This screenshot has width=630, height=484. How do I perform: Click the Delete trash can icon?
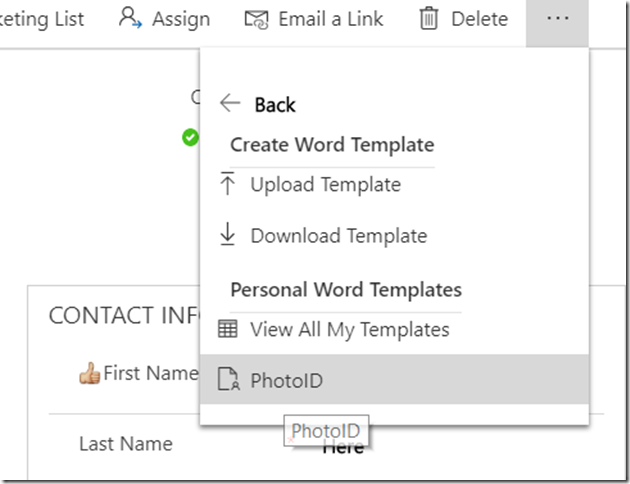click(x=429, y=18)
